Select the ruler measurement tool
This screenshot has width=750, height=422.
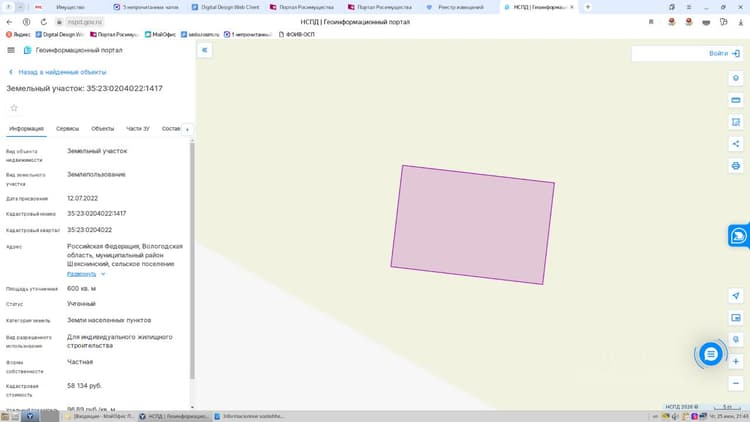tap(736, 100)
